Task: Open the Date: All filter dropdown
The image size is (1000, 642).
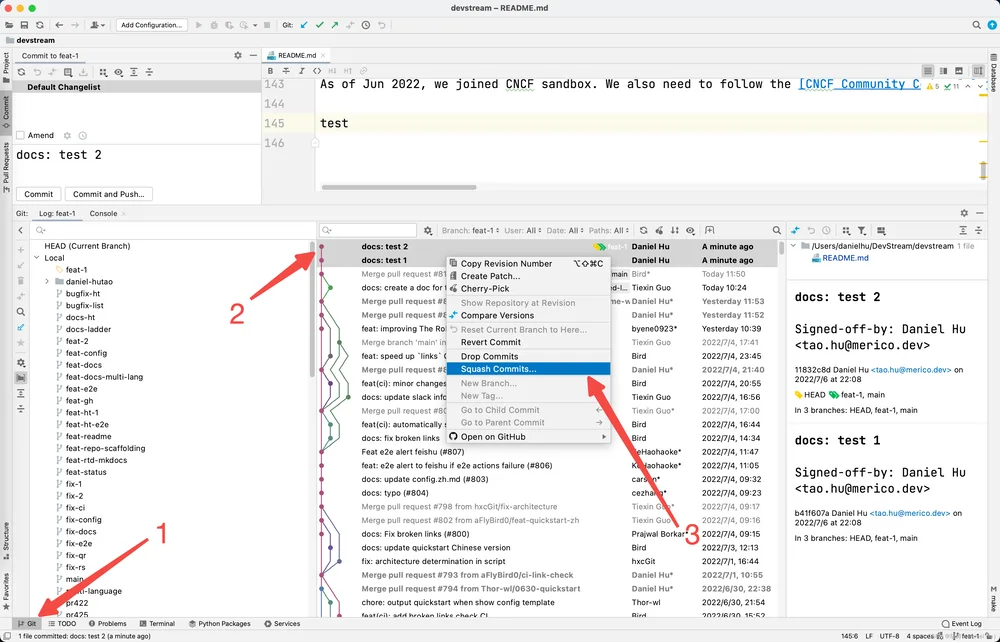Action: click(x=565, y=230)
